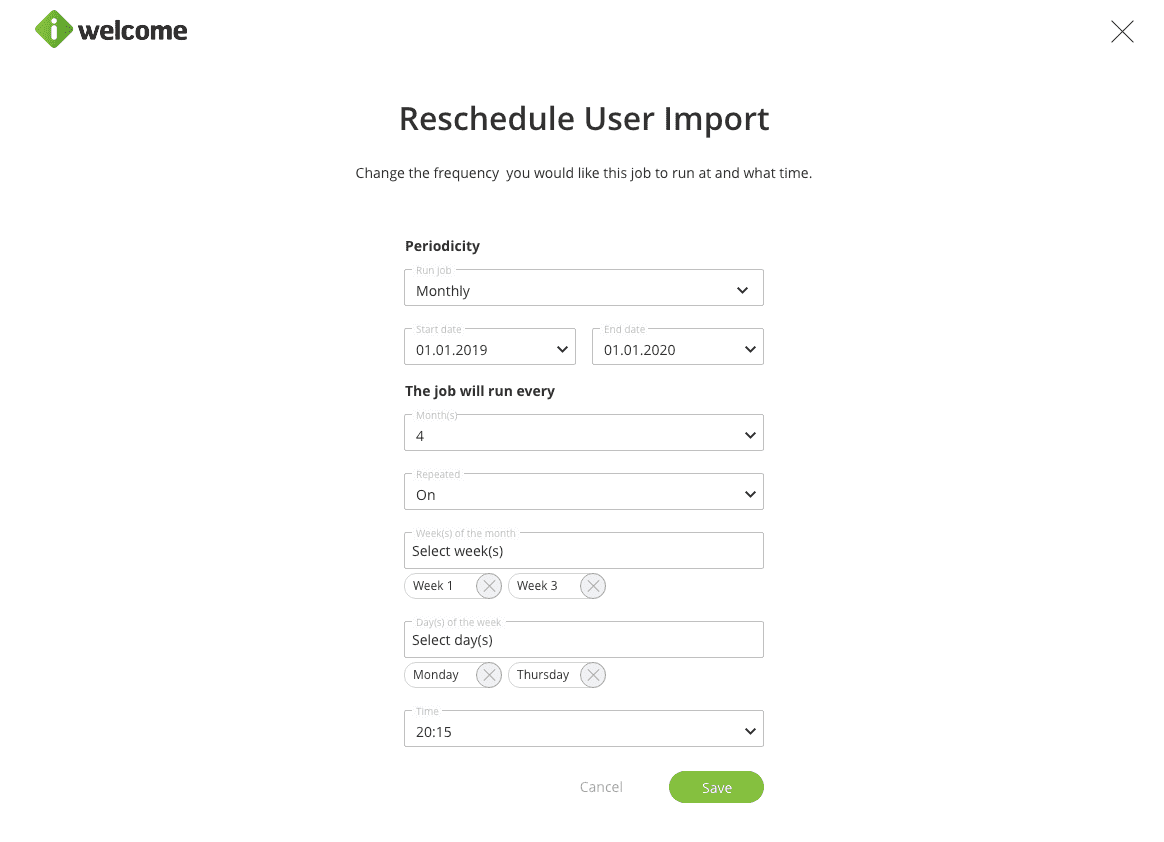The width and height of the screenshot is (1164, 842).
Task: Click the Cancel link
Action: [601, 787]
